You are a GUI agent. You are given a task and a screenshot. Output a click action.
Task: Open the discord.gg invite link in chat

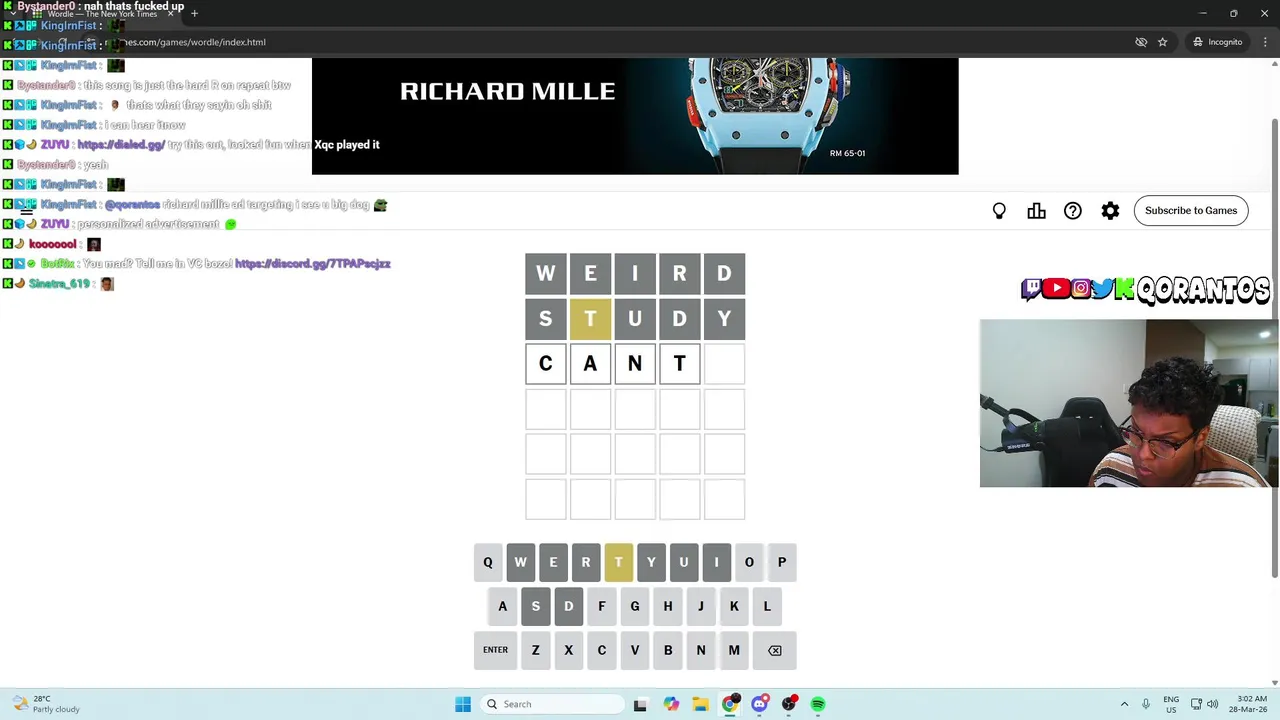tap(313, 264)
